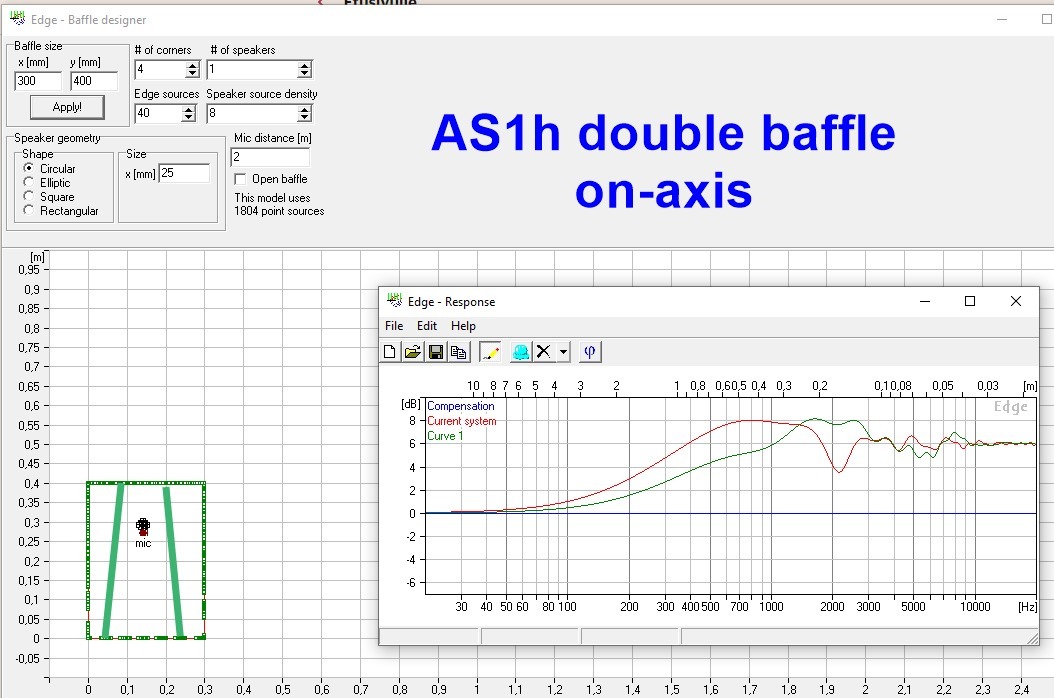Image resolution: width=1054 pixels, height=698 pixels.
Task: Open the Edit menu in Response window
Action: (427, 325)
